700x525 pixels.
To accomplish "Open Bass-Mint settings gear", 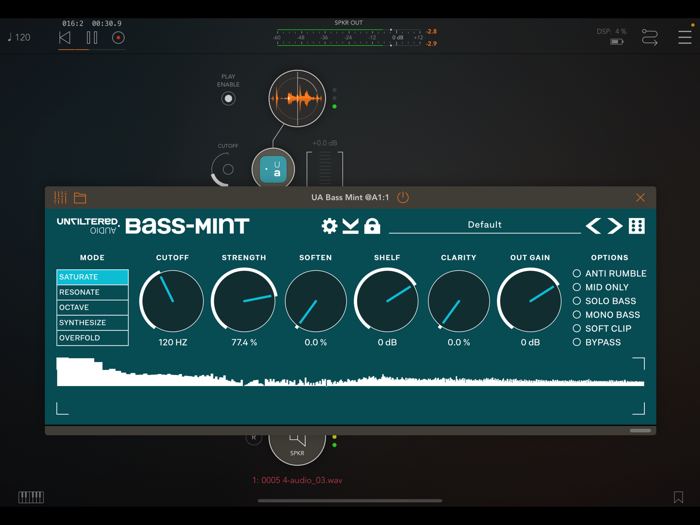I will (x=329, y=226).
